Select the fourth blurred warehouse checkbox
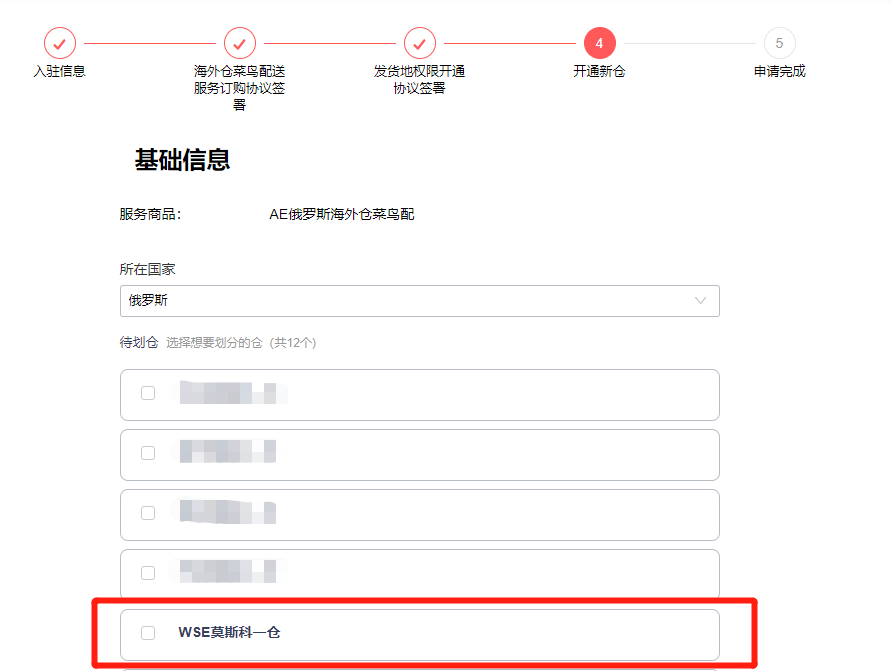Viewport: 892px width, 671px height. (148, 573)
